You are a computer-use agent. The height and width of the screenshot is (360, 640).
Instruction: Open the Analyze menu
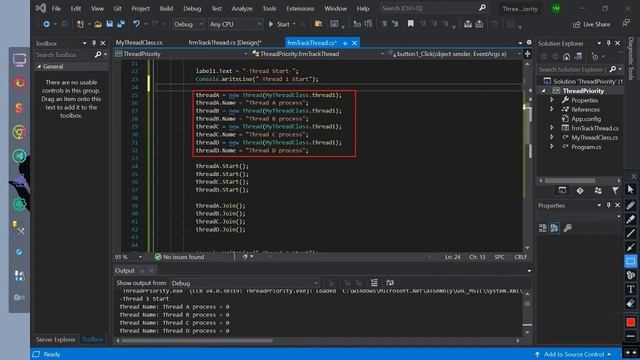242,8
